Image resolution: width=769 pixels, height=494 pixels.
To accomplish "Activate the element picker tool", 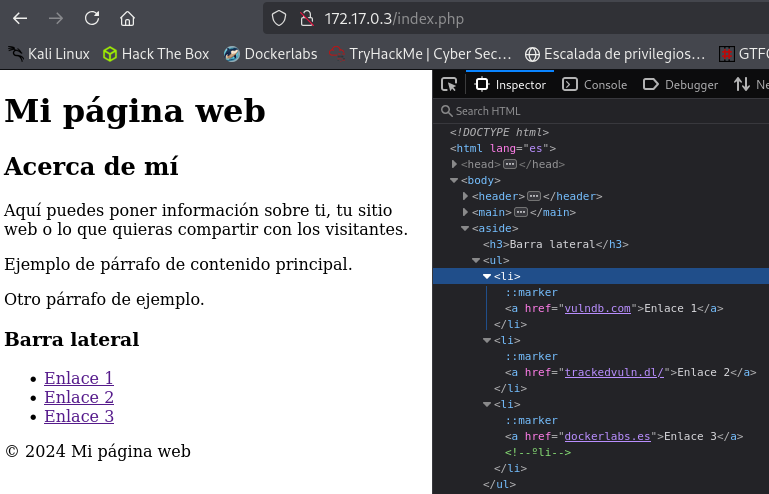I will pos(449,84).
